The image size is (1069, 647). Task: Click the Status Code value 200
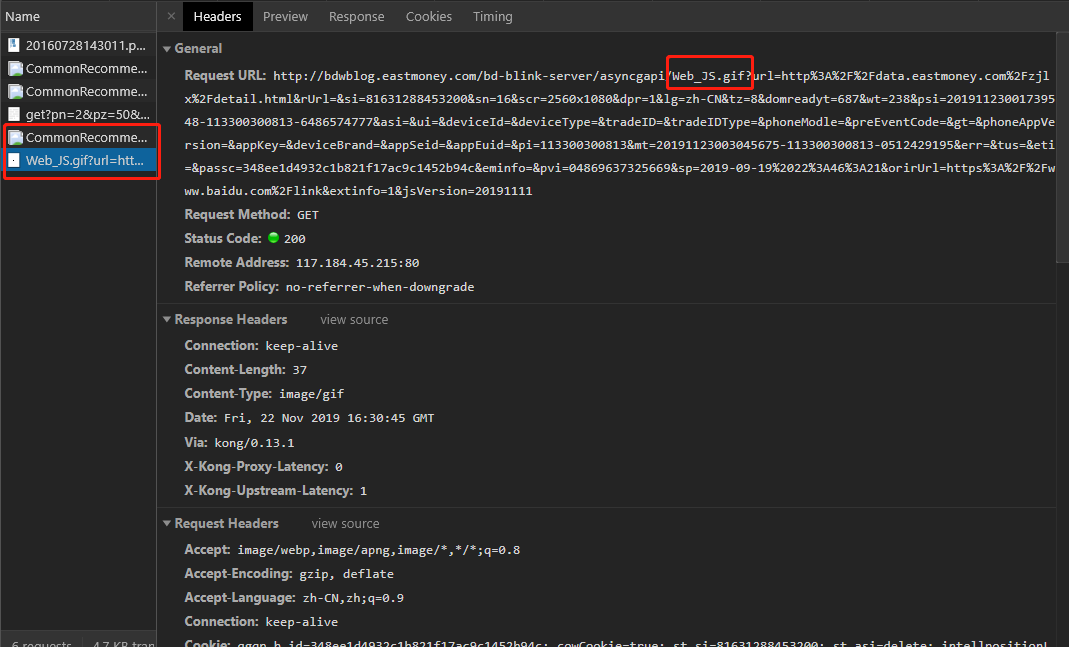(295, 239)
